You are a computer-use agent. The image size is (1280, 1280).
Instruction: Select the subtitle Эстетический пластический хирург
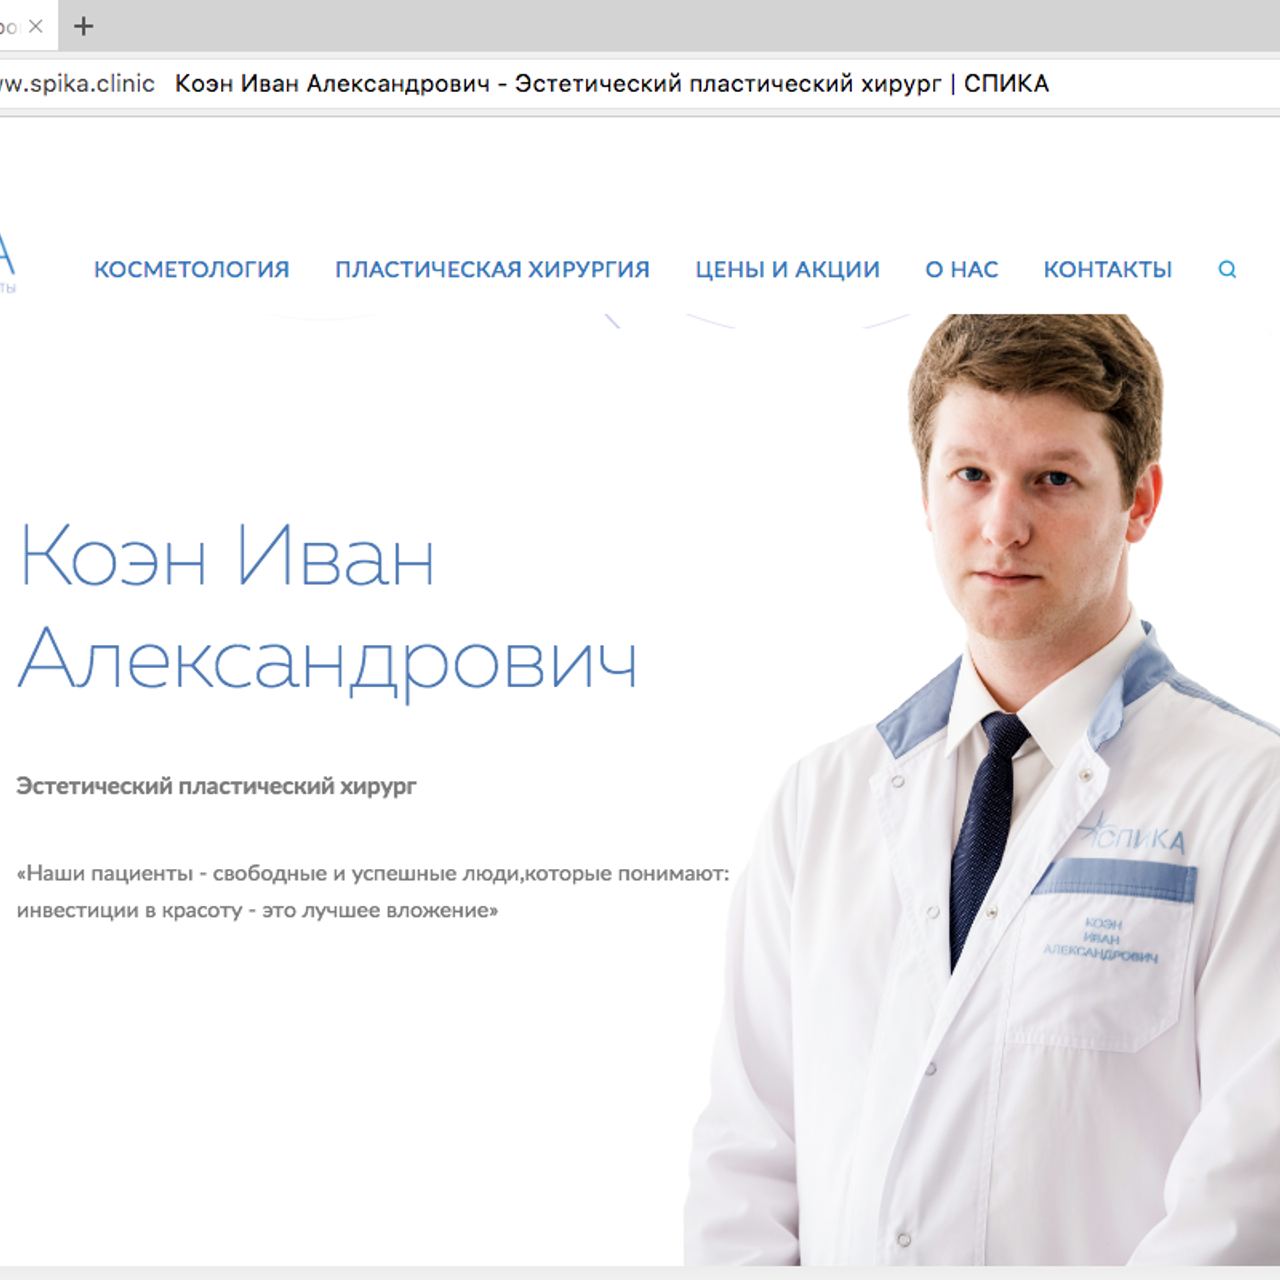217,788
